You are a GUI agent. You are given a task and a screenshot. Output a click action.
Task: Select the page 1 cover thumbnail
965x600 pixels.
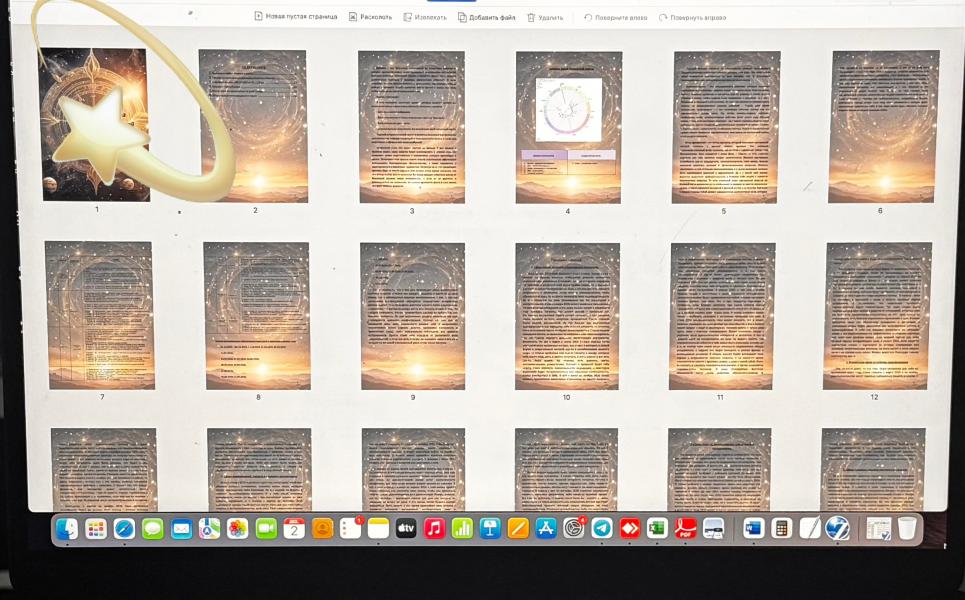click(94, 124)
